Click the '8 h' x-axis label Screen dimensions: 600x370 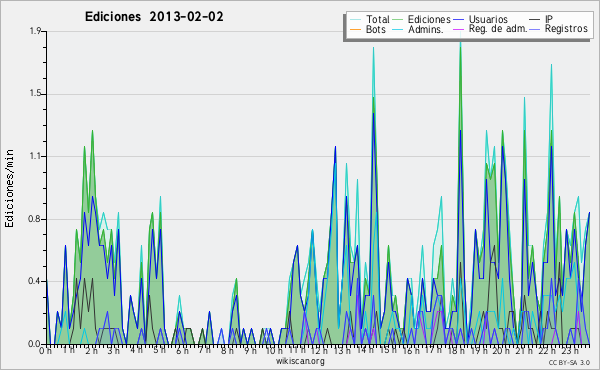click(x=227, y=350)
